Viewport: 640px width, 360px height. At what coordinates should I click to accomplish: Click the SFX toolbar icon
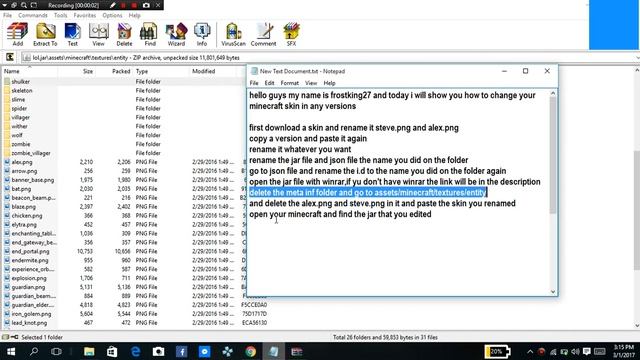[291, 34]
